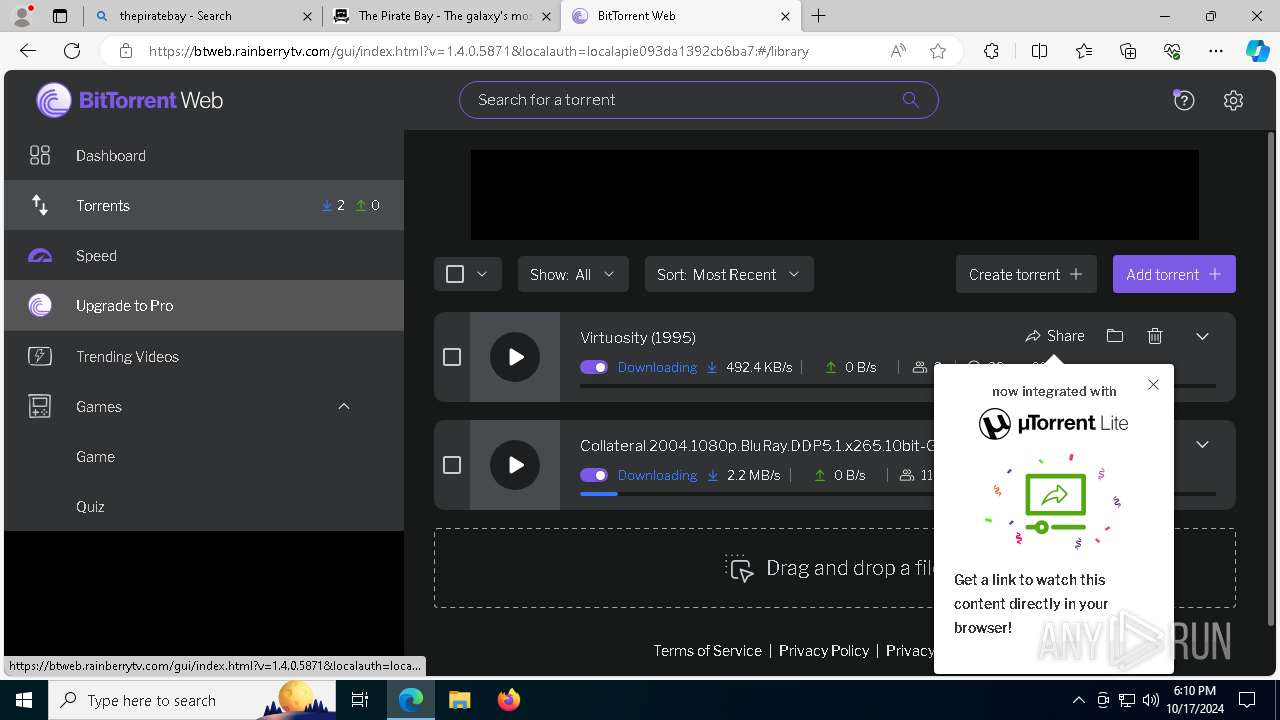The width and height of the screenshot is (1280, 720).
Task: Toggle split screen in Edge
Action: [x=1039, y=51]
